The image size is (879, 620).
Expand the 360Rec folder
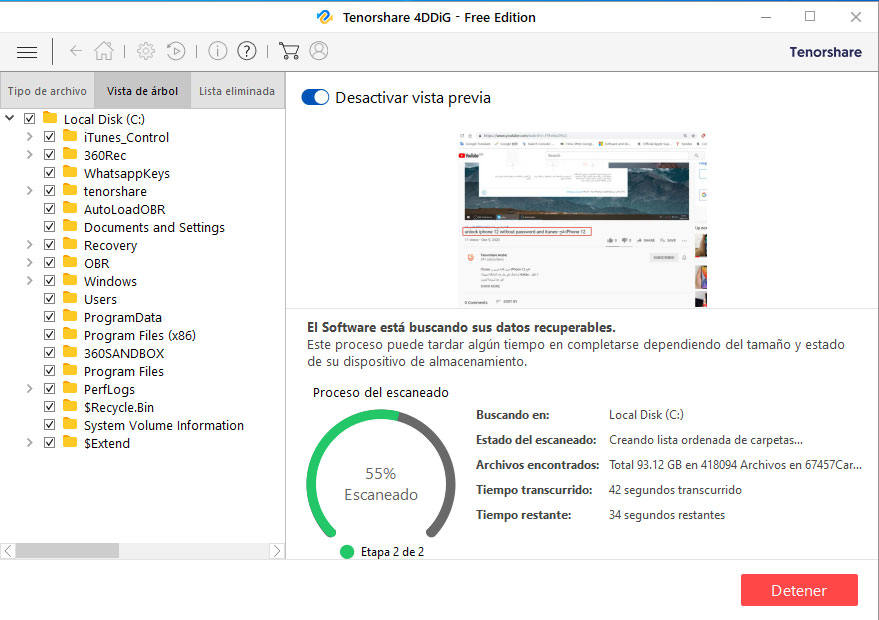point(30,154)
